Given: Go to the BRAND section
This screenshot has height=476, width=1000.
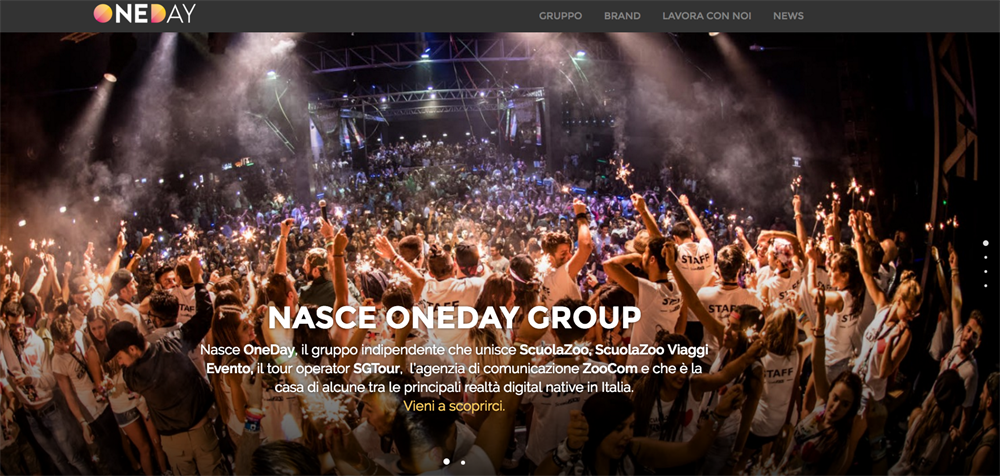Looking at the screenshot, I should 622,16.
